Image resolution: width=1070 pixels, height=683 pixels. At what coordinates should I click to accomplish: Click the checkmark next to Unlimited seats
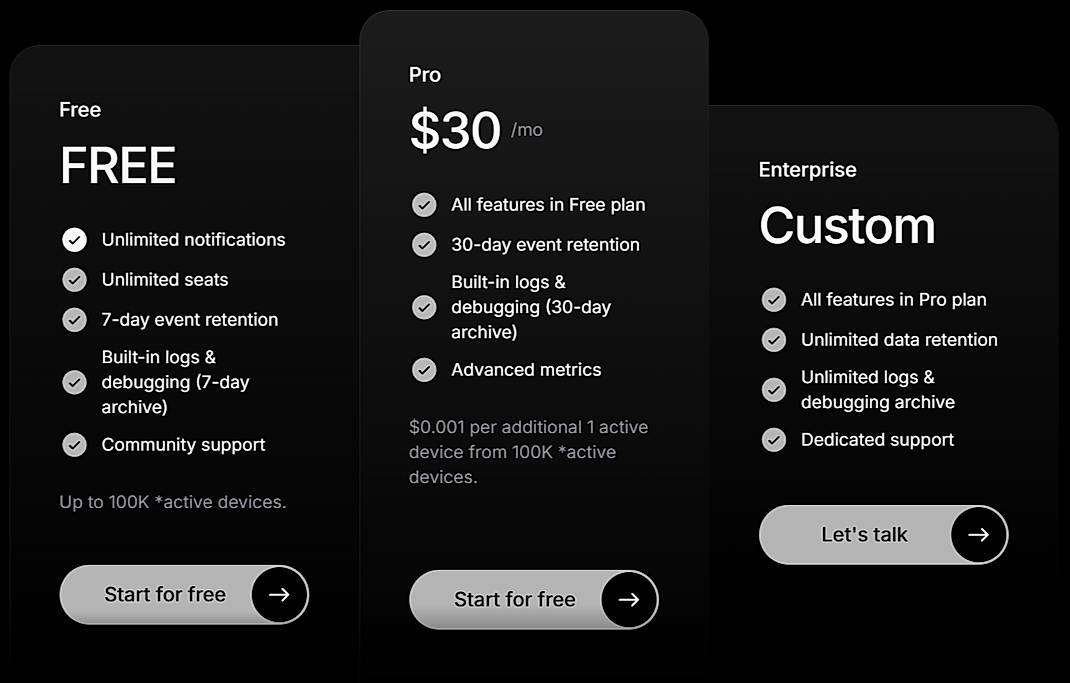[x=74, y=279]
